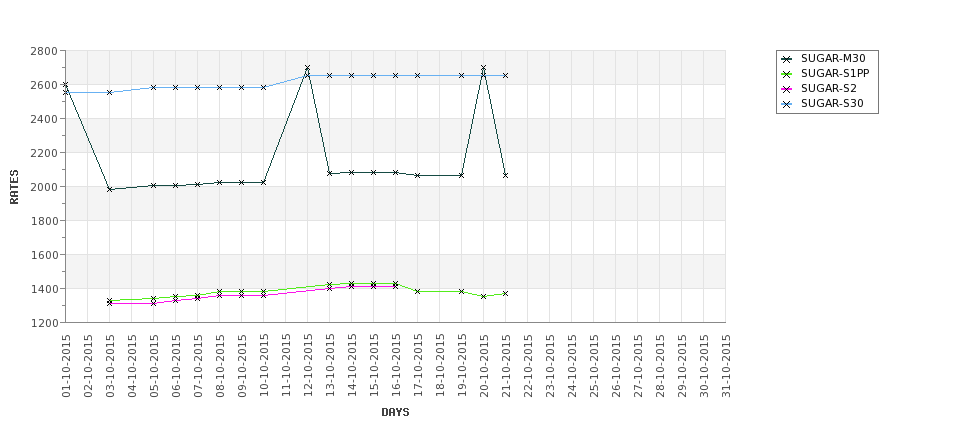The image size is (975, 429).
Task: Click the magenta SUGAR-S2 legend marker
Action: click(787, 89)
